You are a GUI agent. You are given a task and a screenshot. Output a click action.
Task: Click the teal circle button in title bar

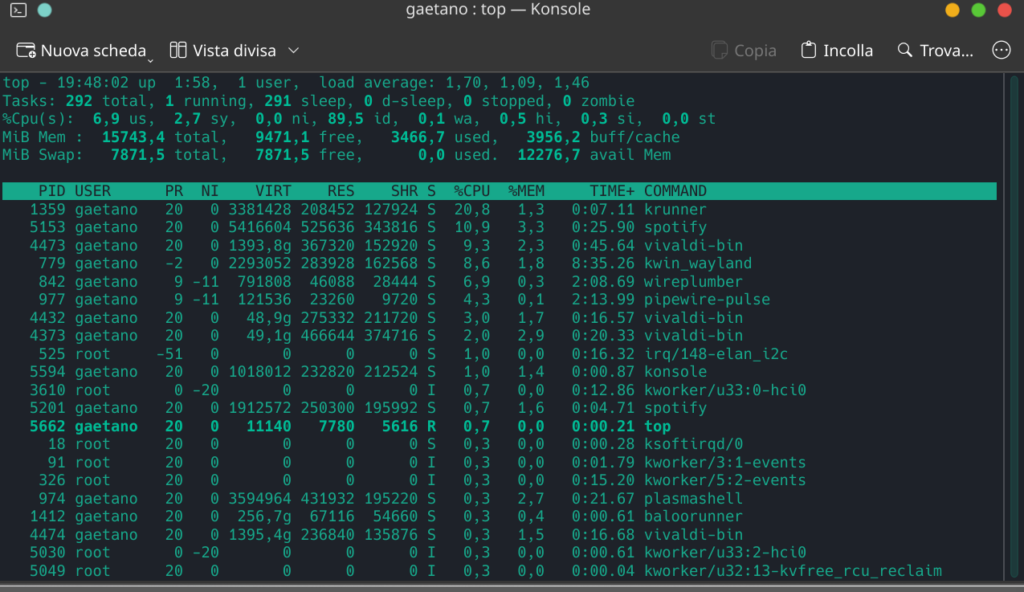(x=44, y=10)
